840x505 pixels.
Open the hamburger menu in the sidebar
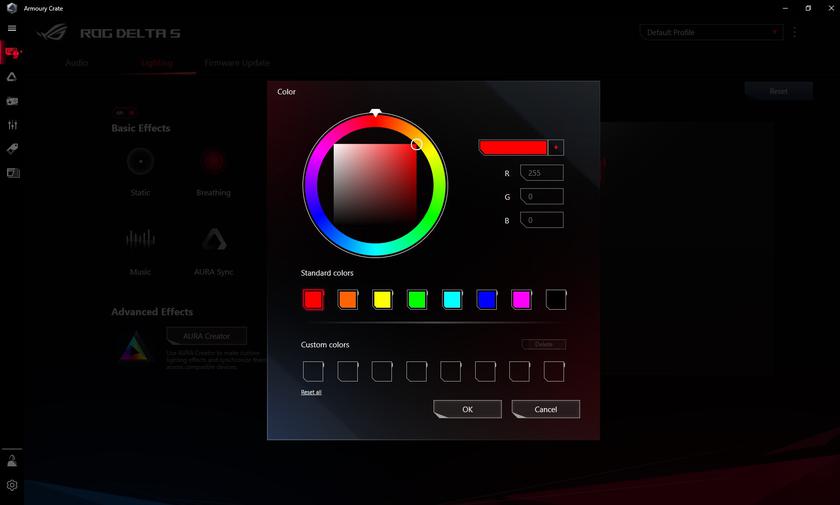[12, 28]
